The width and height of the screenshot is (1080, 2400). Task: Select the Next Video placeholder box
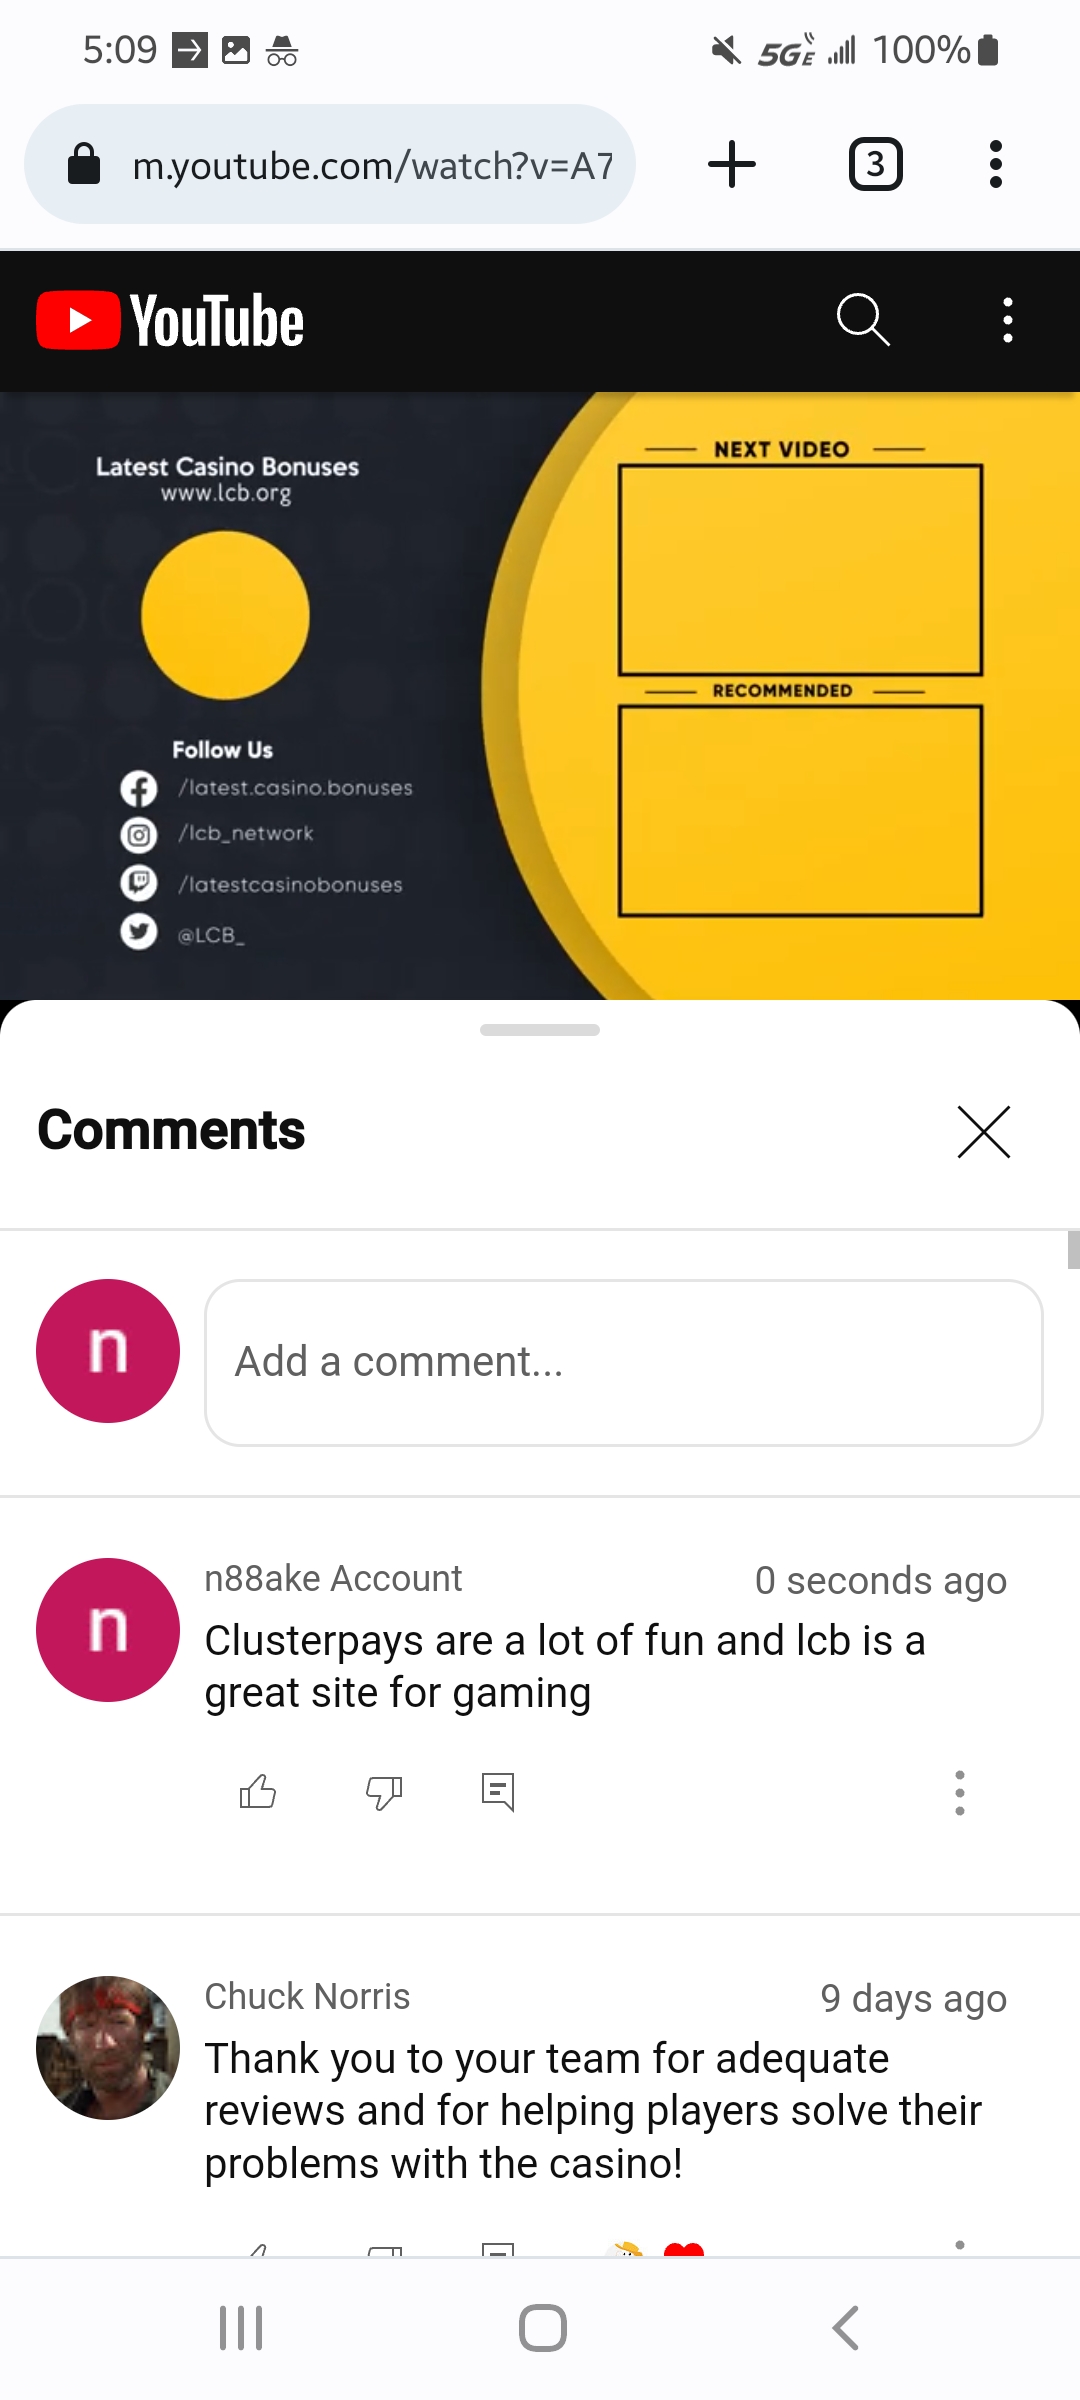[x=800, y=570]
